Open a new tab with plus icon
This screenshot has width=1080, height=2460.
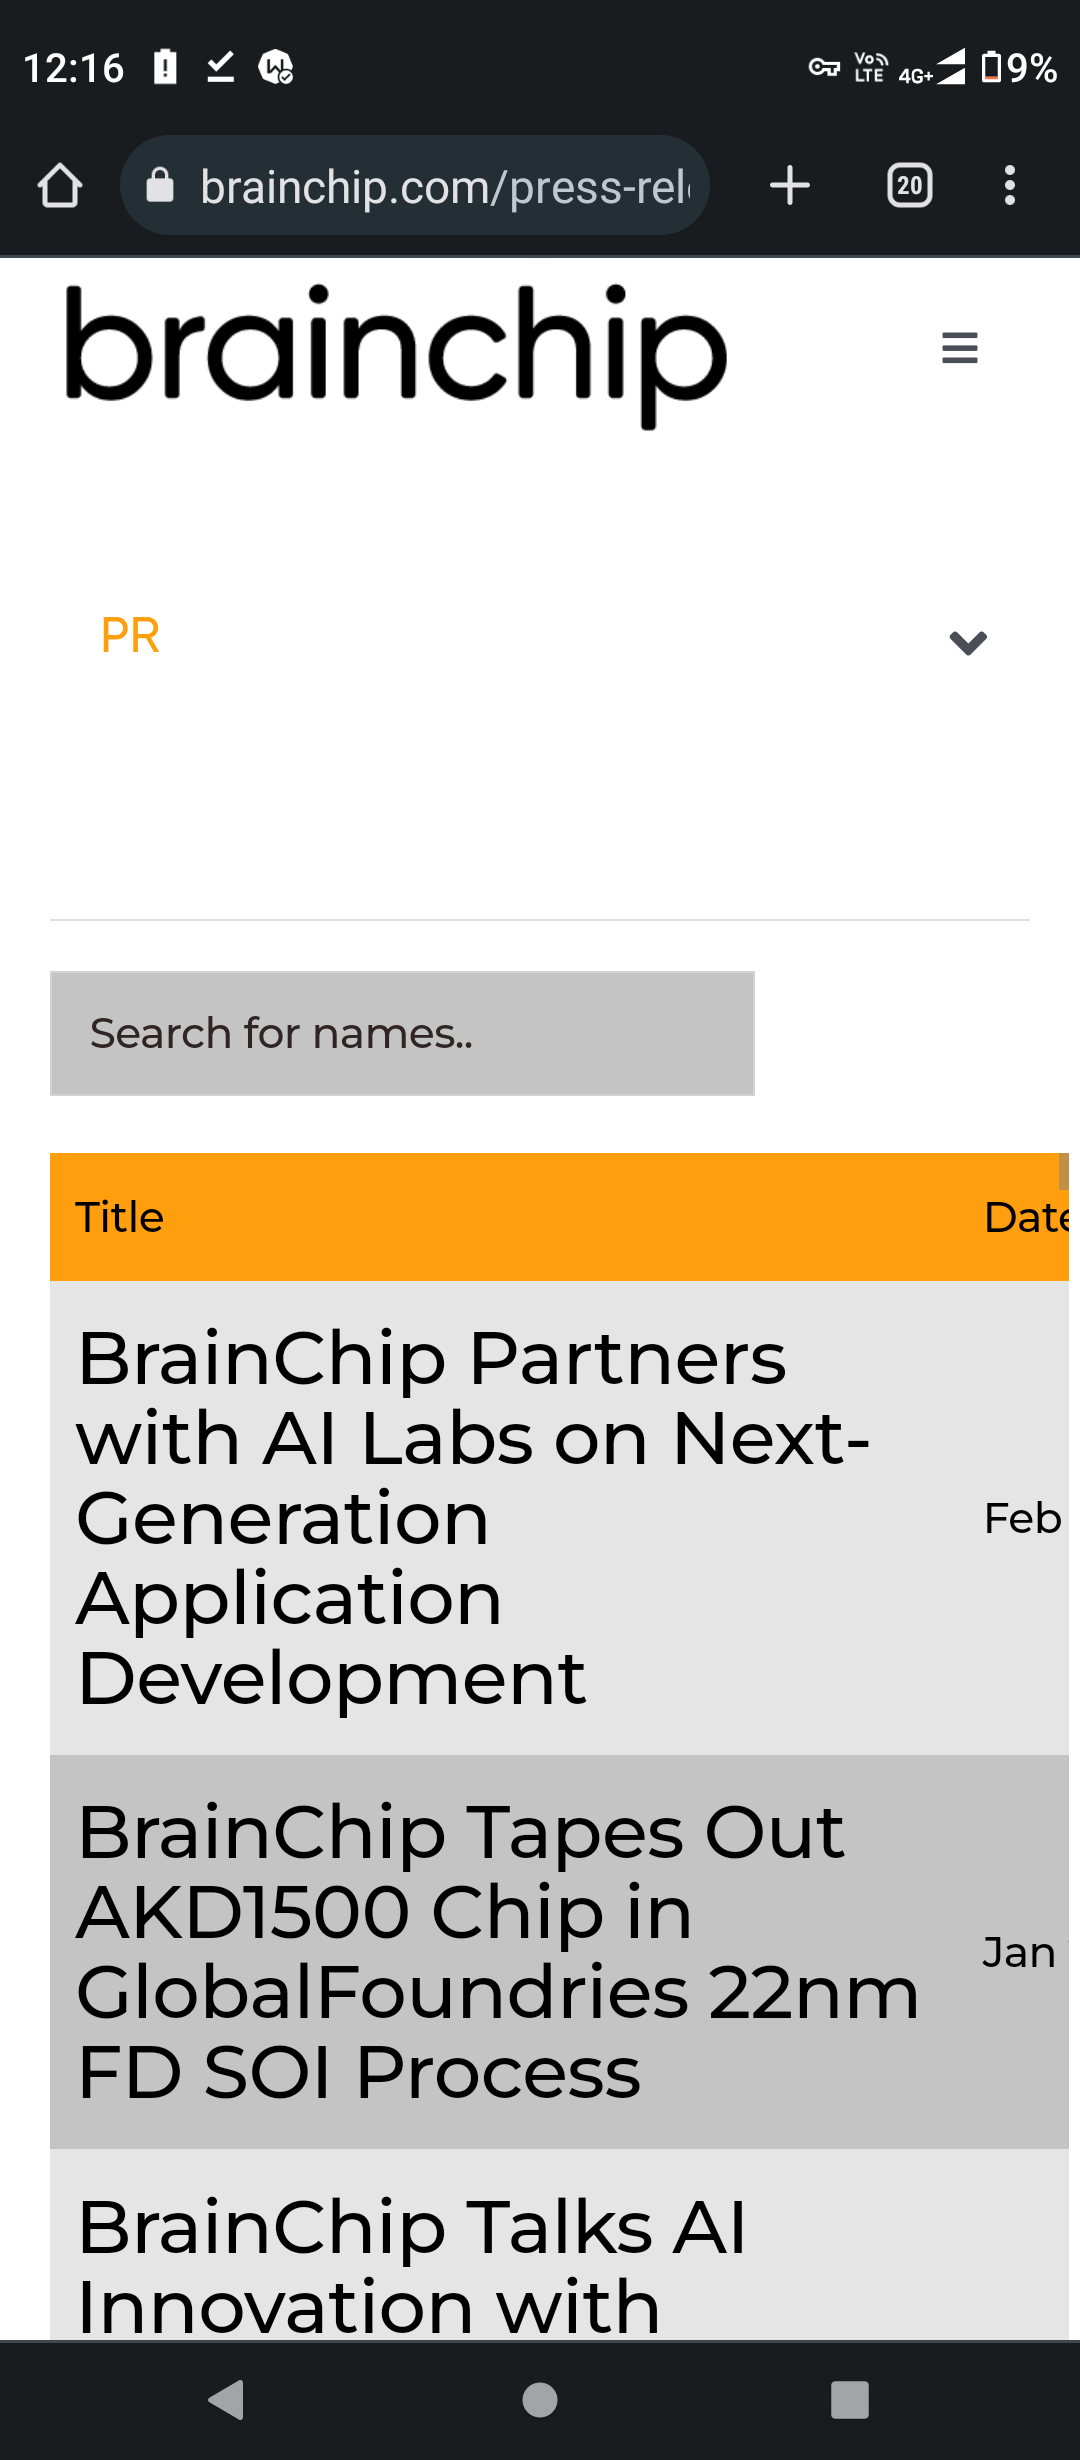coord(790,186)
